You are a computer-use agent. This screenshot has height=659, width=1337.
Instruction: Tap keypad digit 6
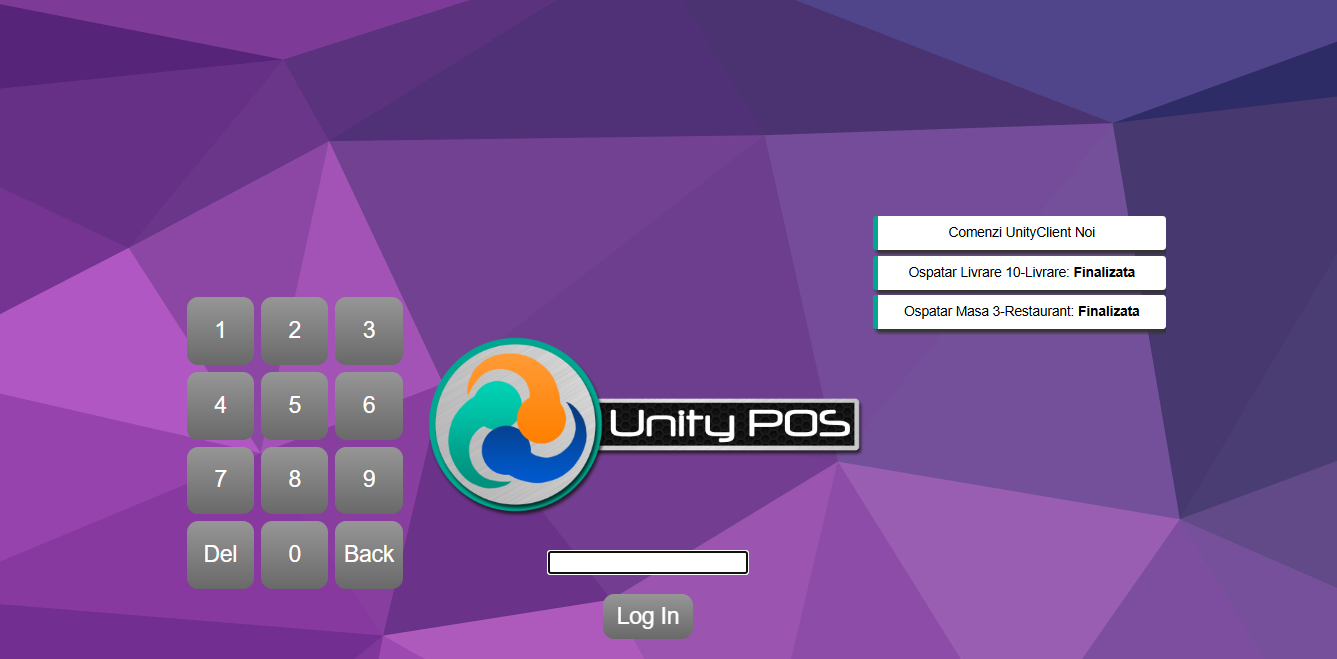point(369,405)
